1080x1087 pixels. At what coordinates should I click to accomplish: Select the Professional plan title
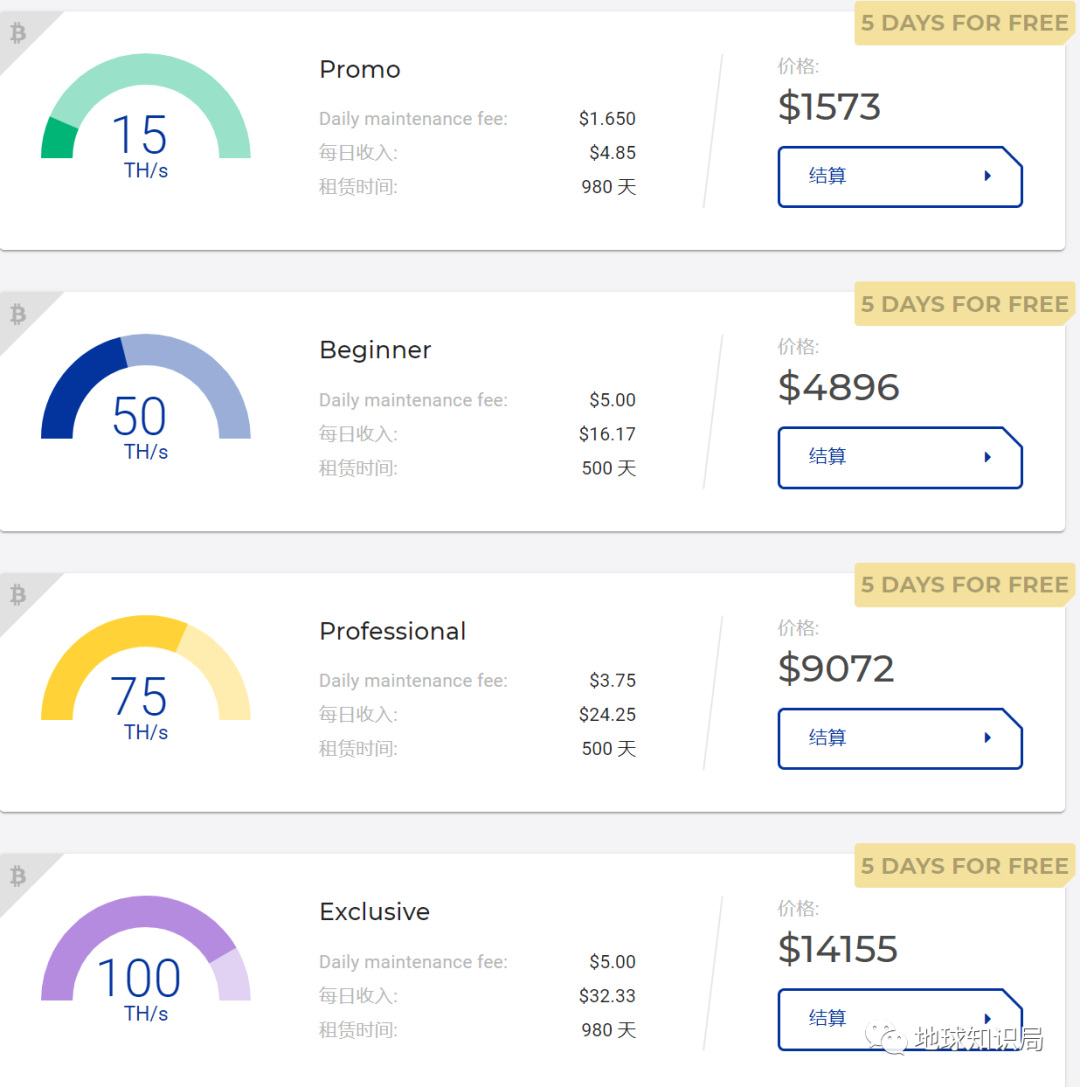click(x=392, y=632)
